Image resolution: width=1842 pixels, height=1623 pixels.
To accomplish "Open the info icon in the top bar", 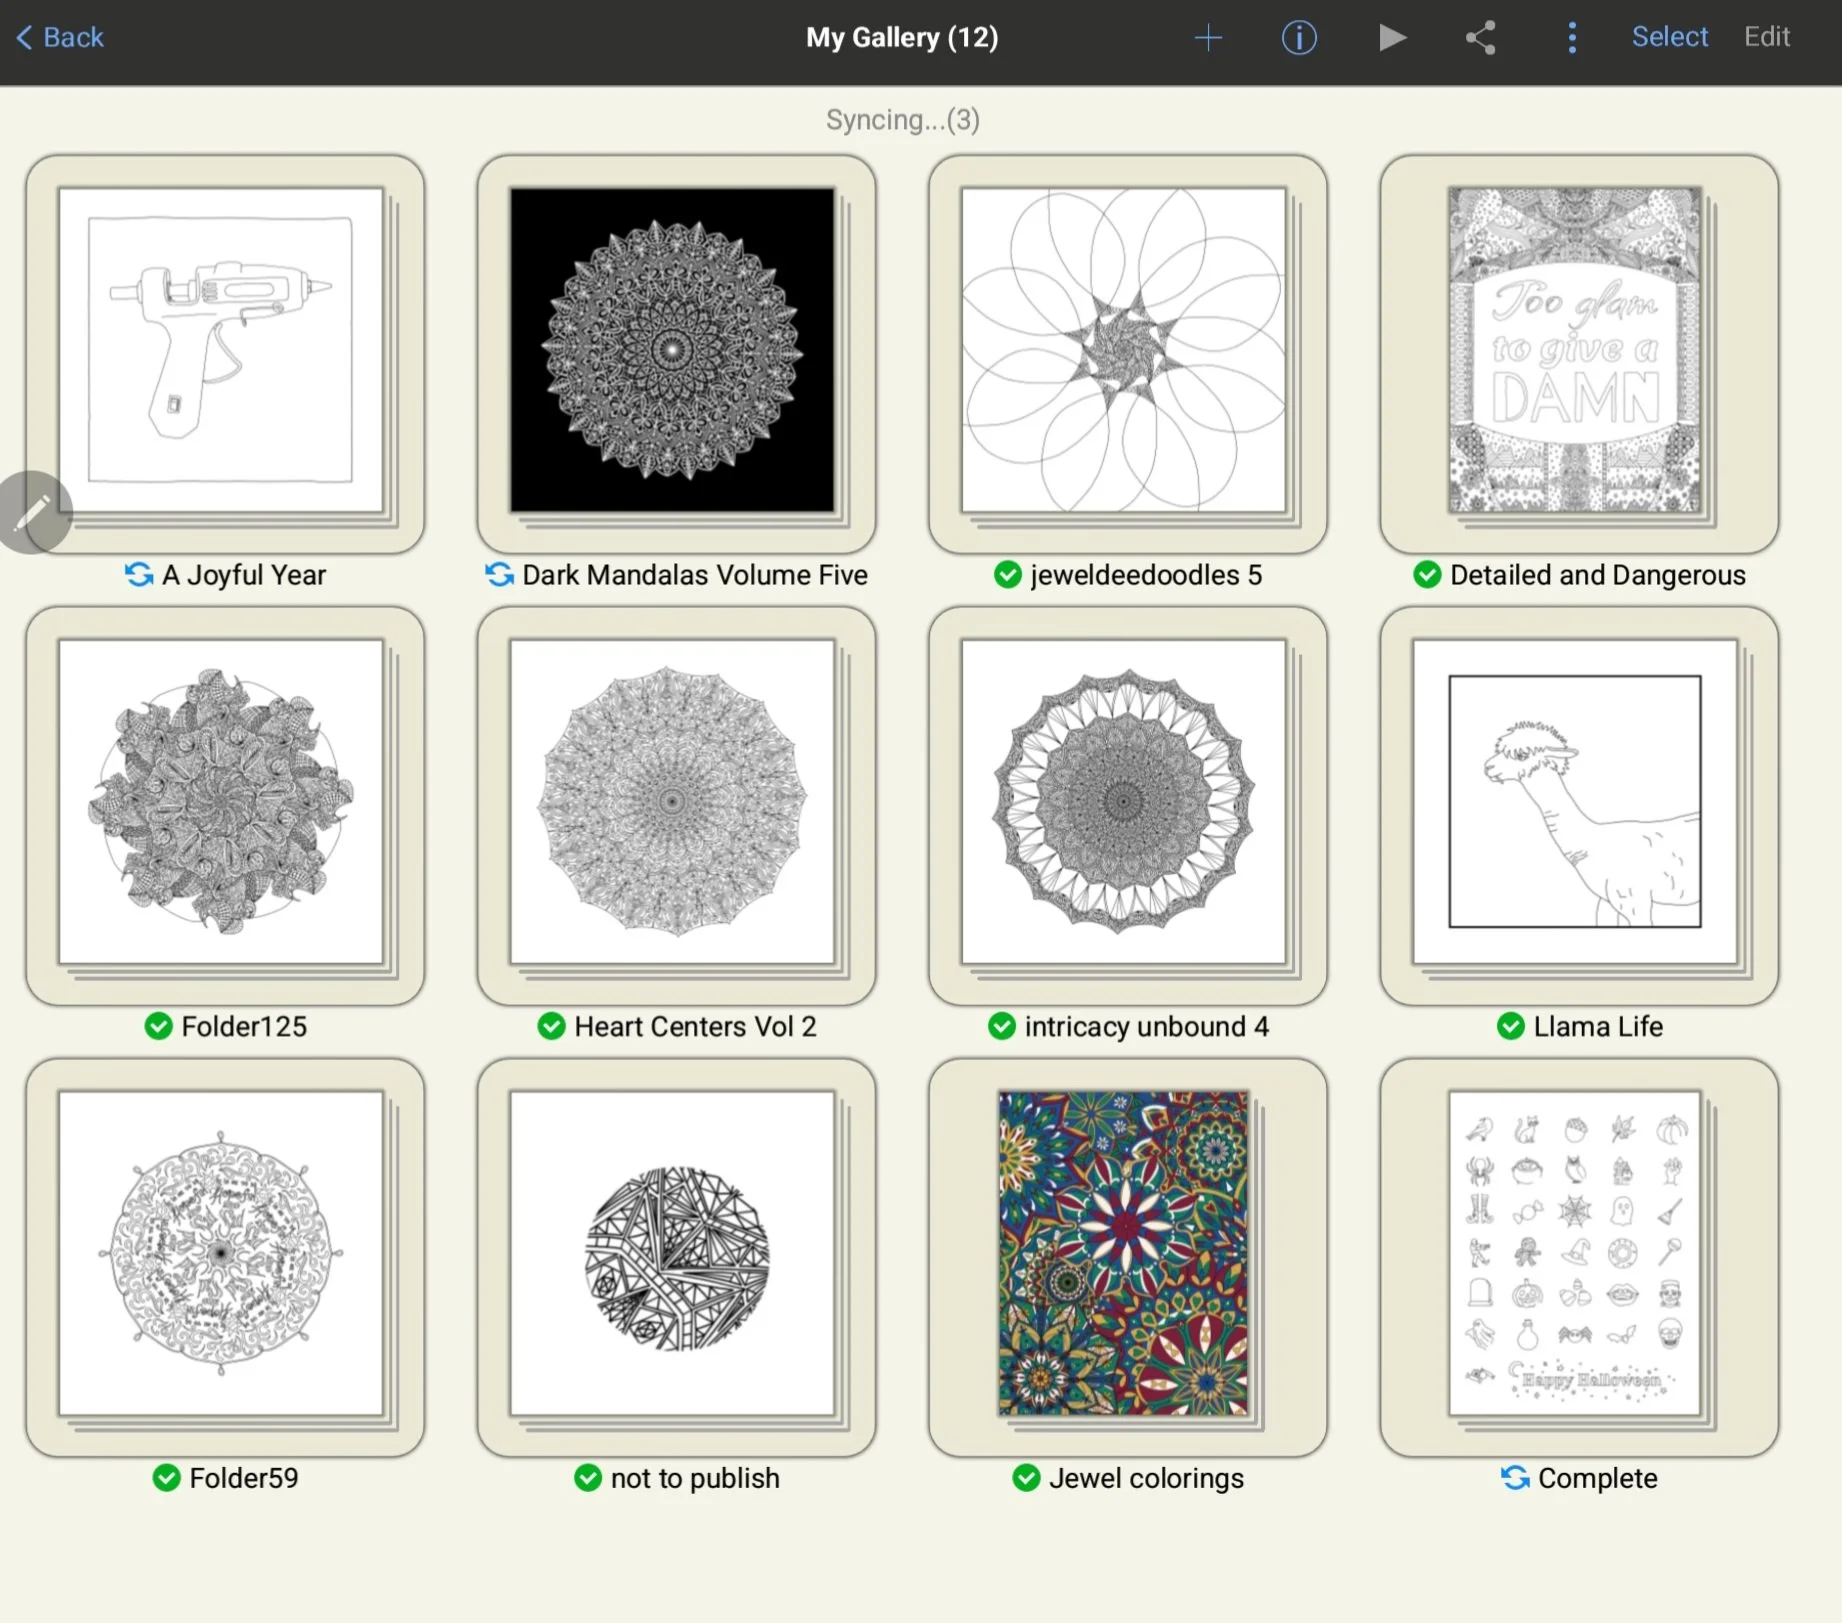I will click(1299, 38).
